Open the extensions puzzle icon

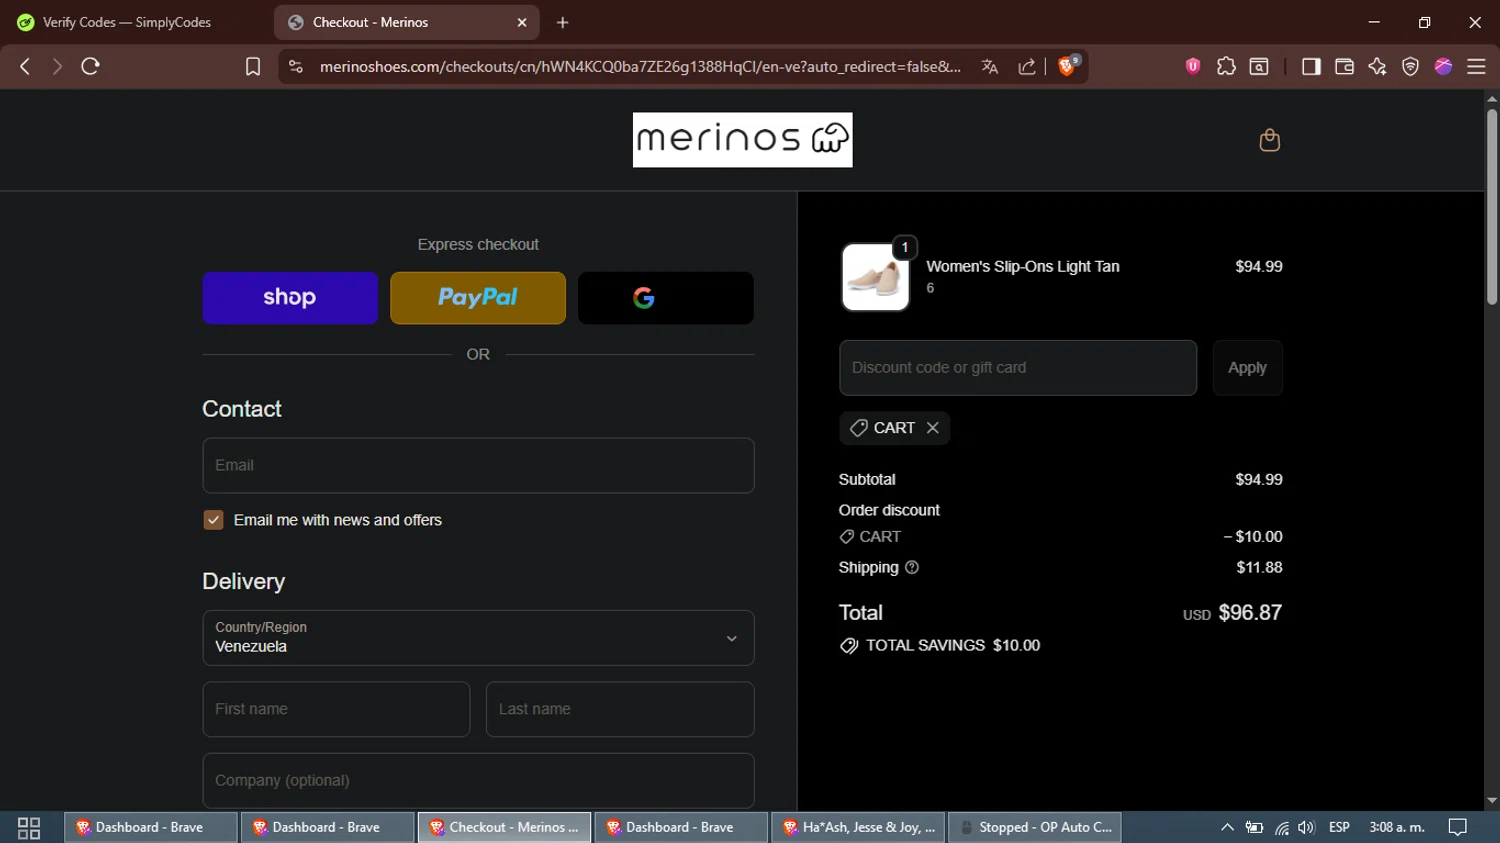[x=1226, y=66]
